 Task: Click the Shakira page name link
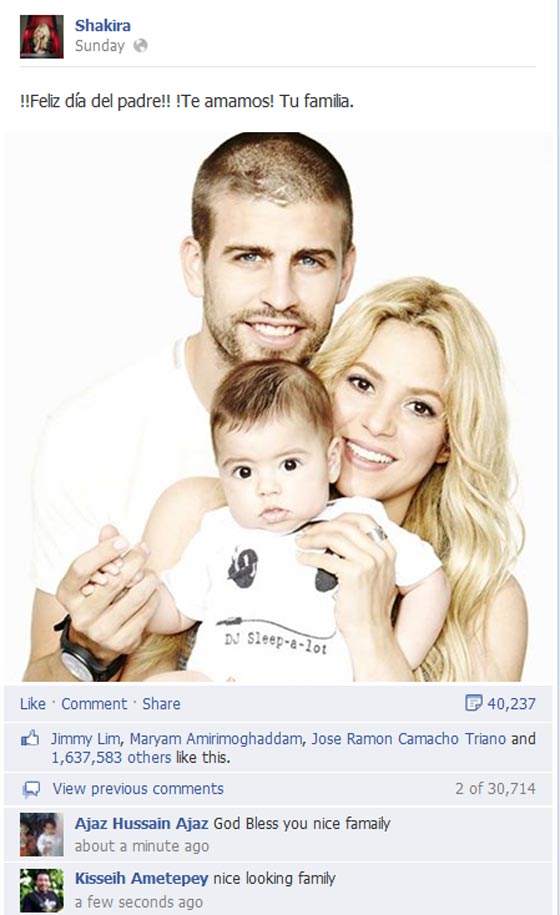[103, 25]
